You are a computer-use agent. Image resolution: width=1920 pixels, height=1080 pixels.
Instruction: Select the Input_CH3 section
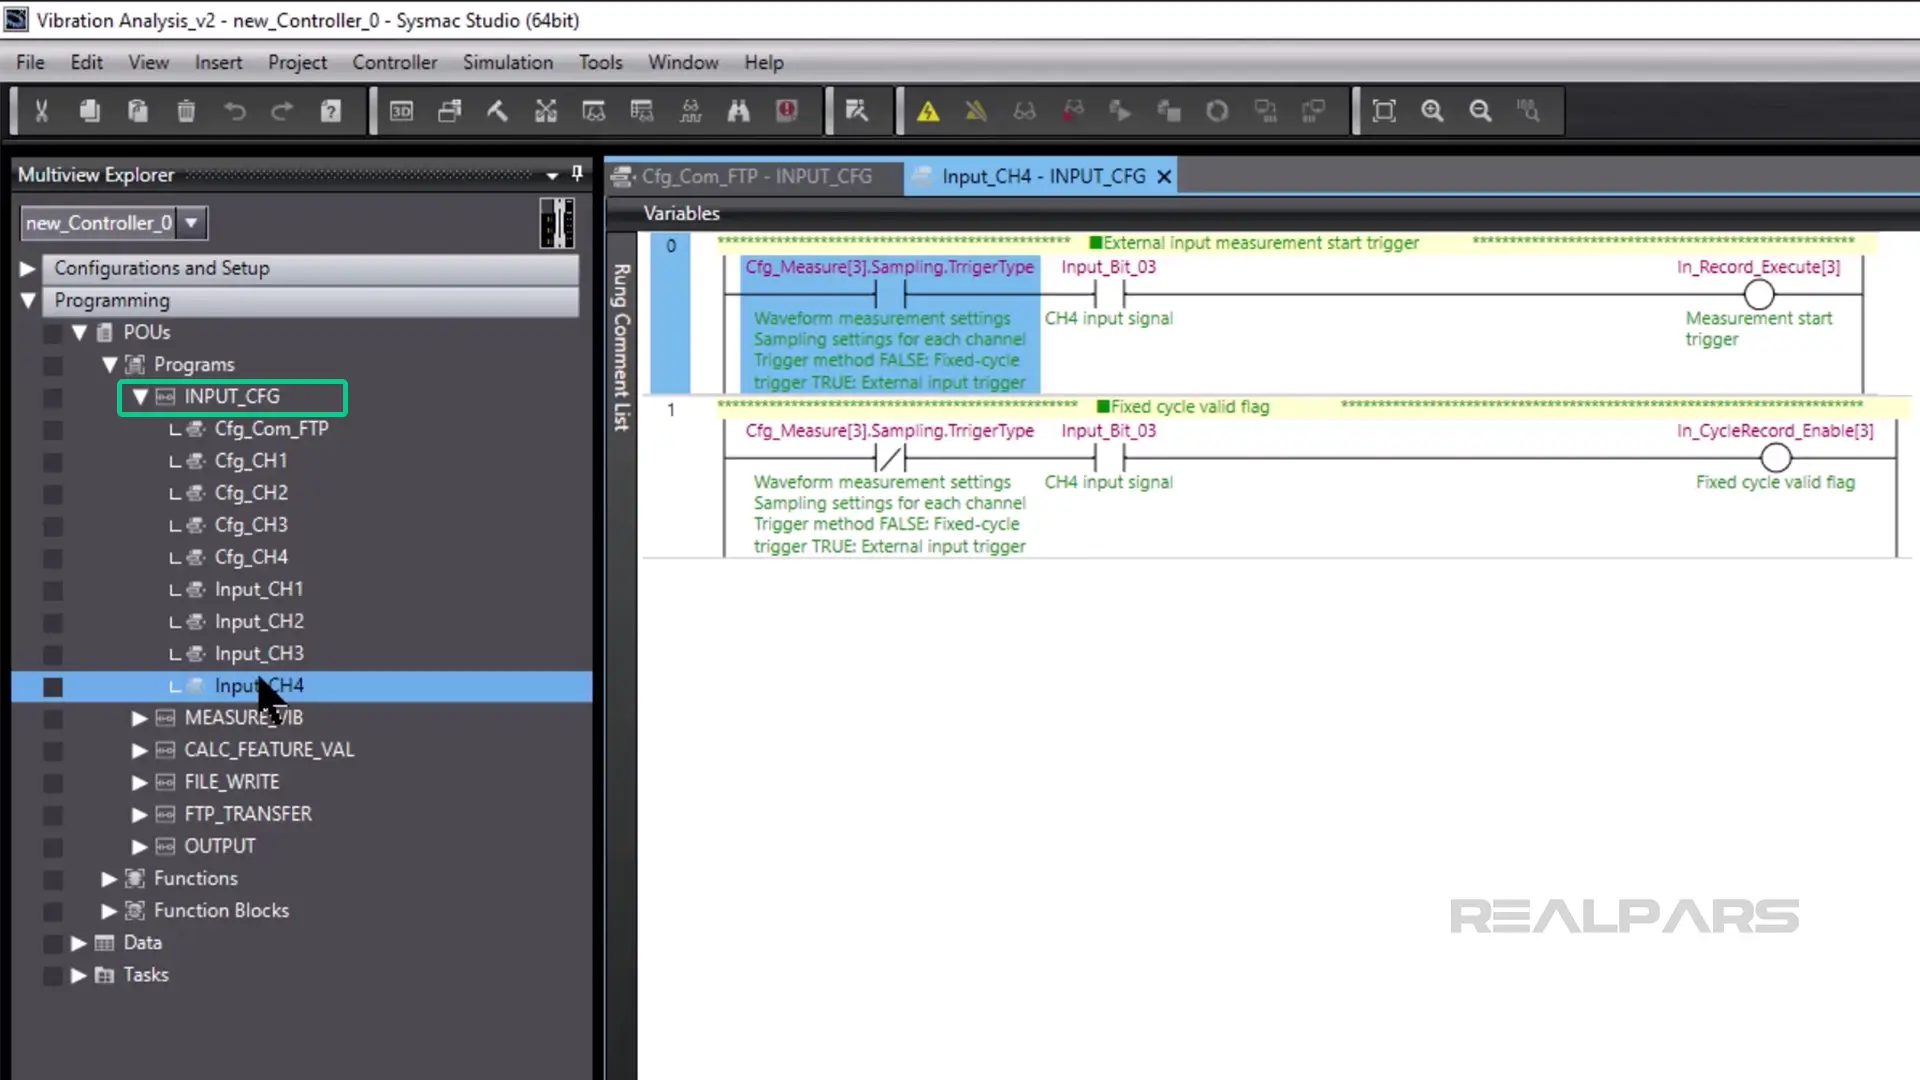pos(259,654)
